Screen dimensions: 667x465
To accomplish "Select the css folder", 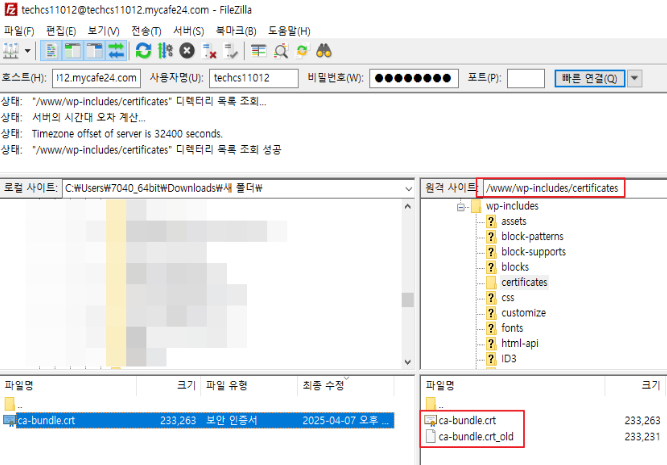I will tap(507, 298).
